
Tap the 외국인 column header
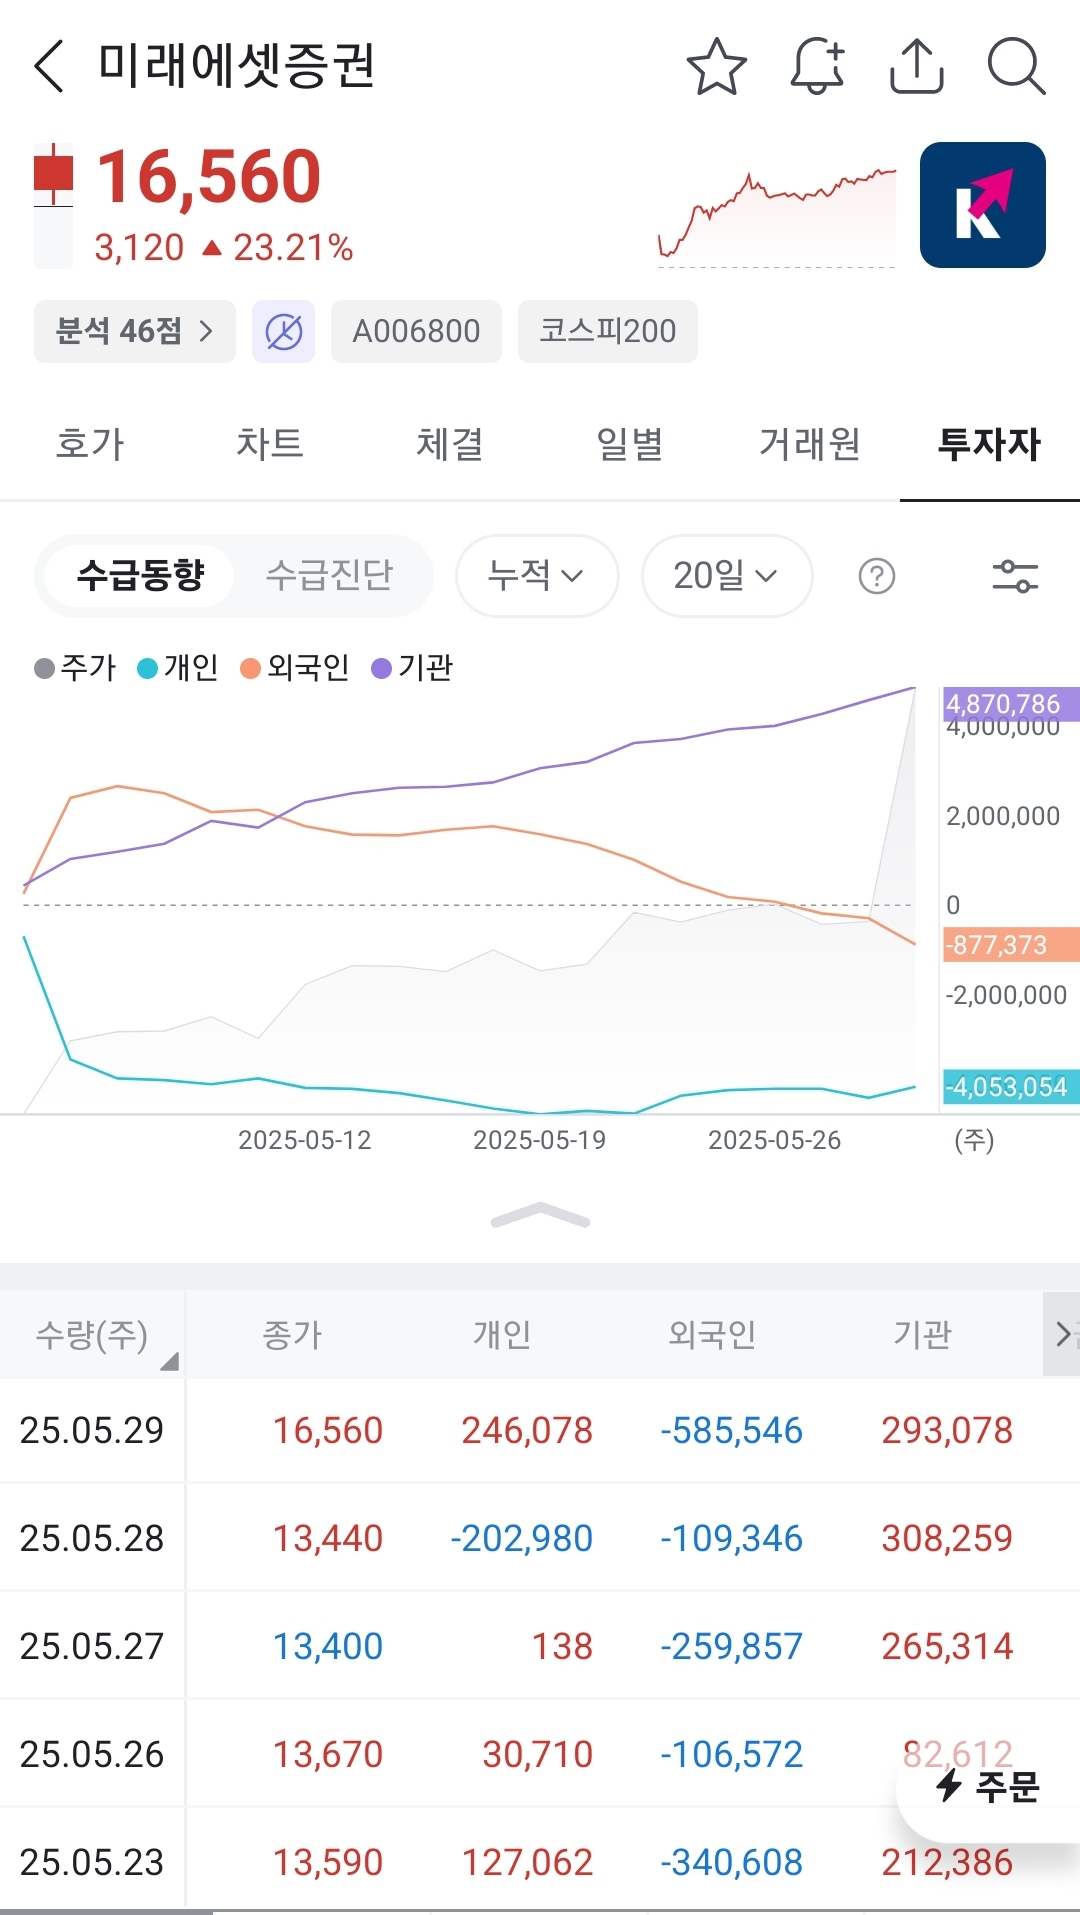(712, 1335)
